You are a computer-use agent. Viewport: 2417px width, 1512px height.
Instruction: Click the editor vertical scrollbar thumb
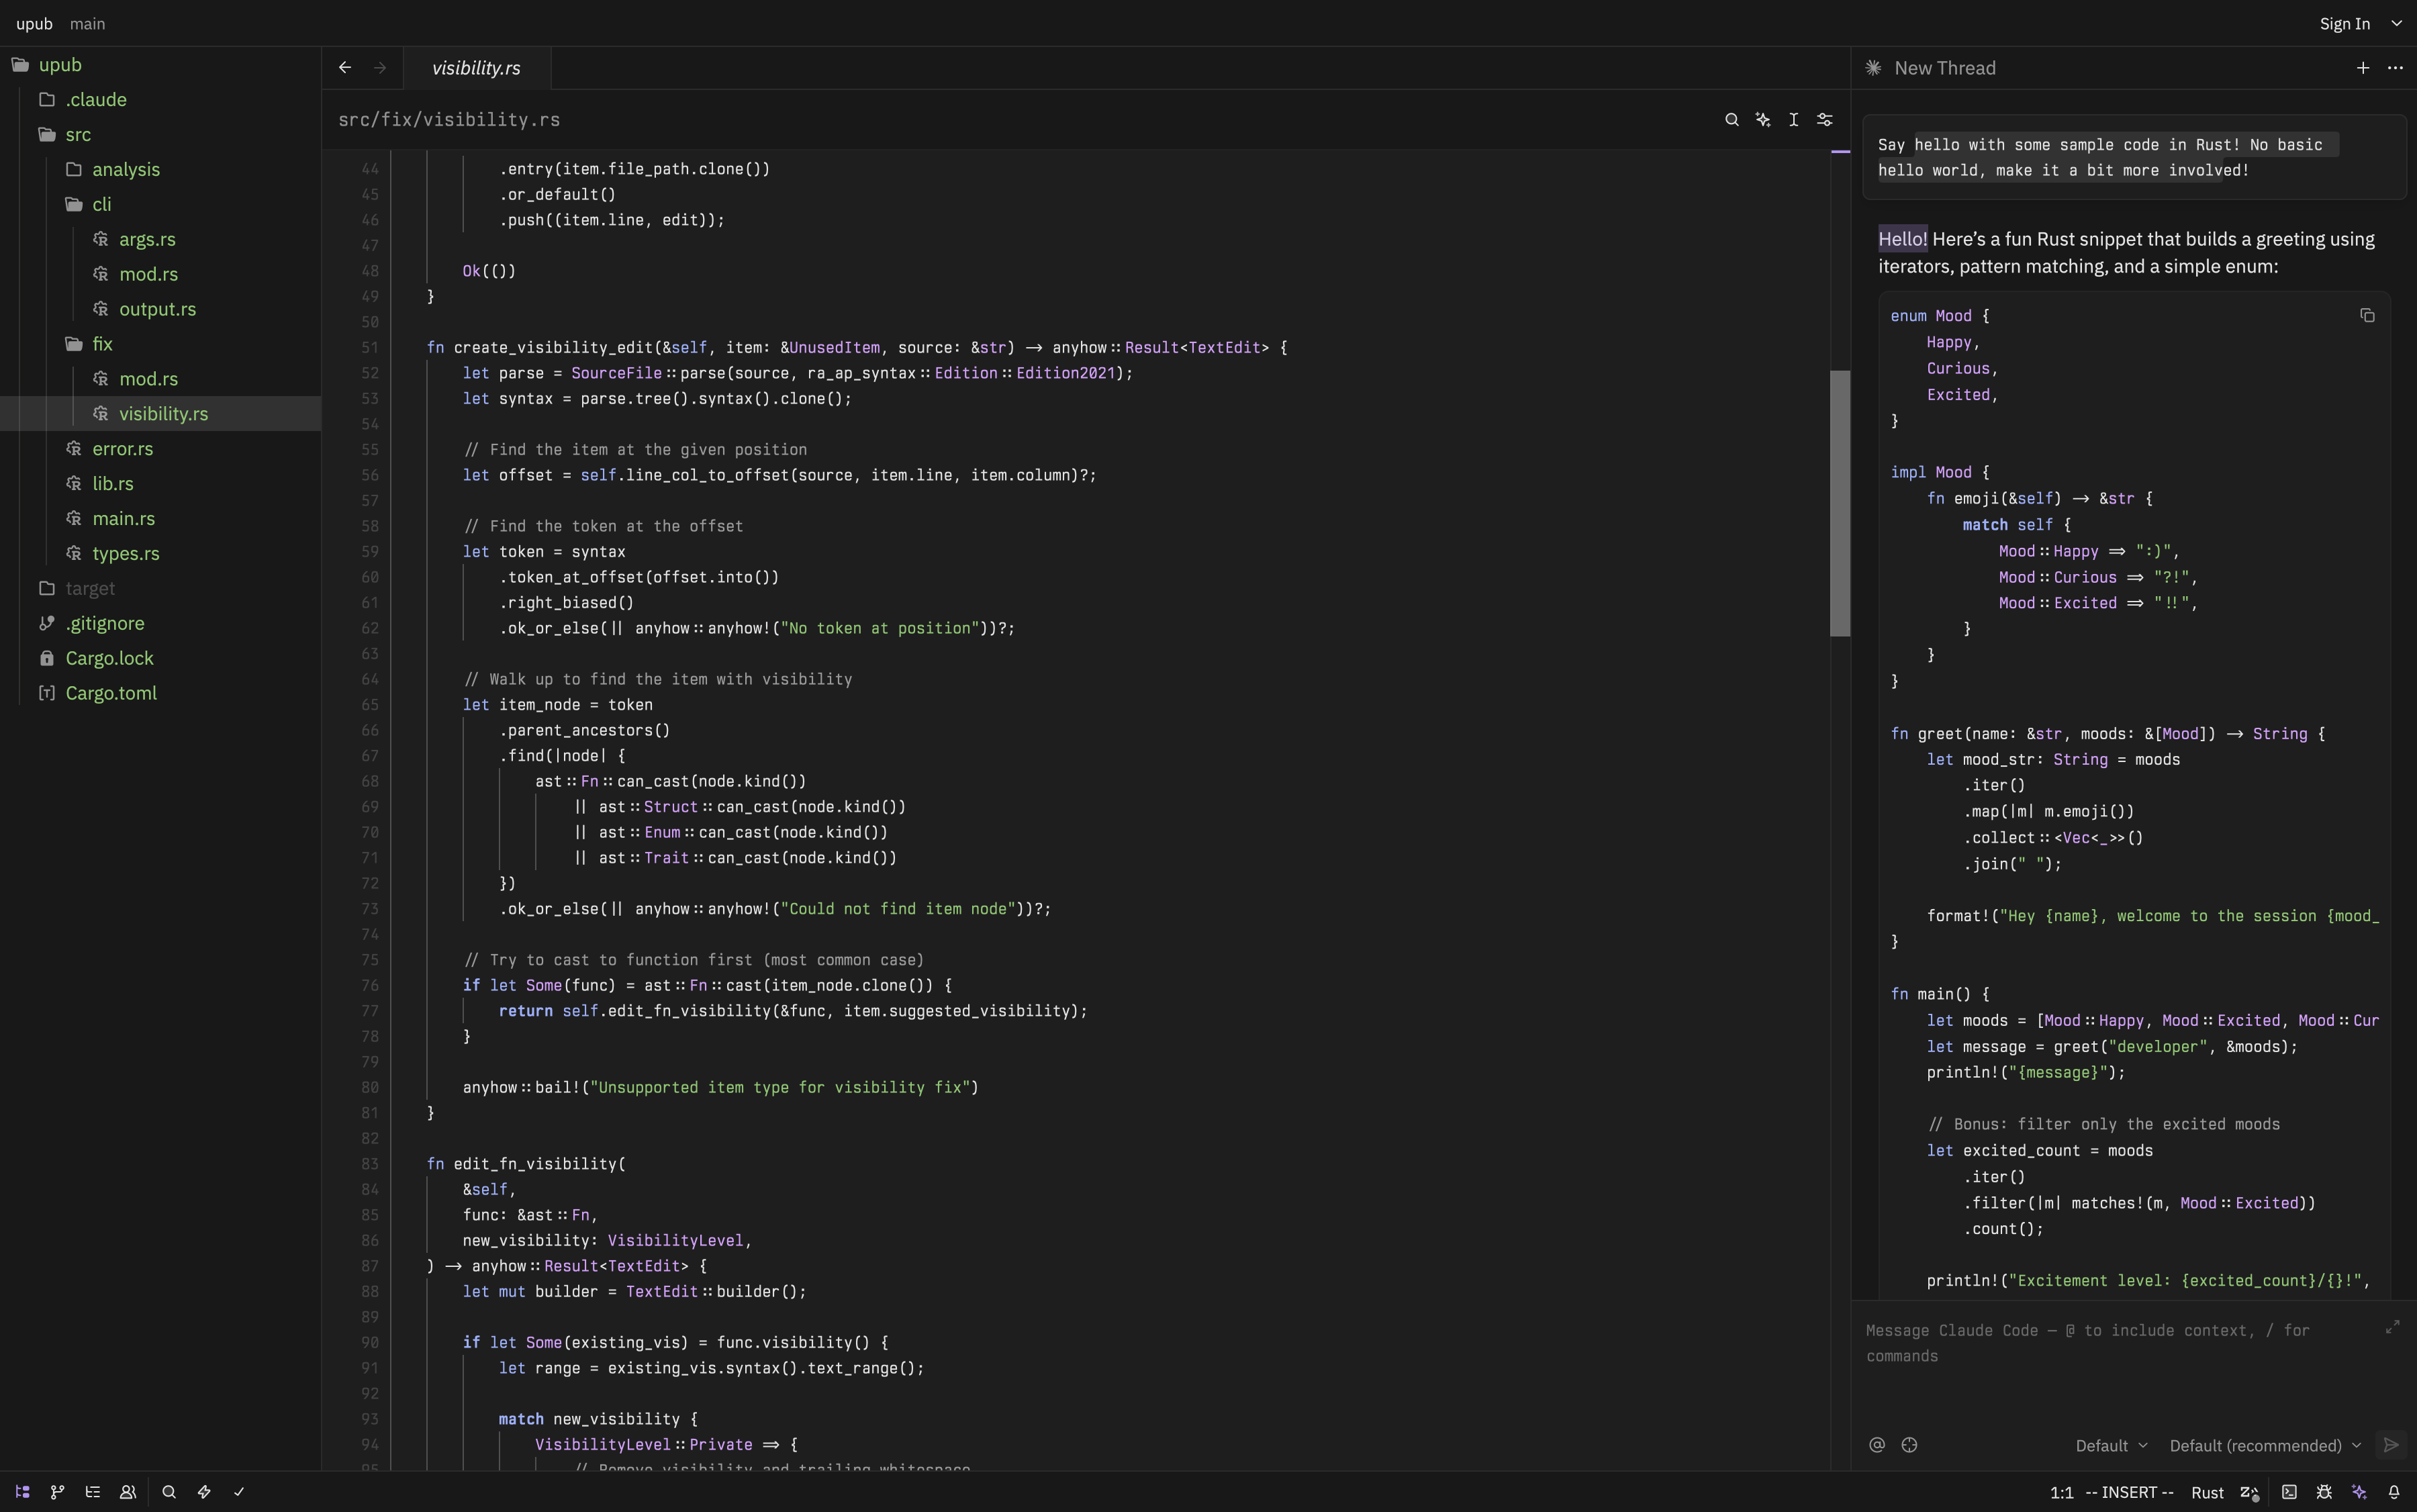[1840, 503]
